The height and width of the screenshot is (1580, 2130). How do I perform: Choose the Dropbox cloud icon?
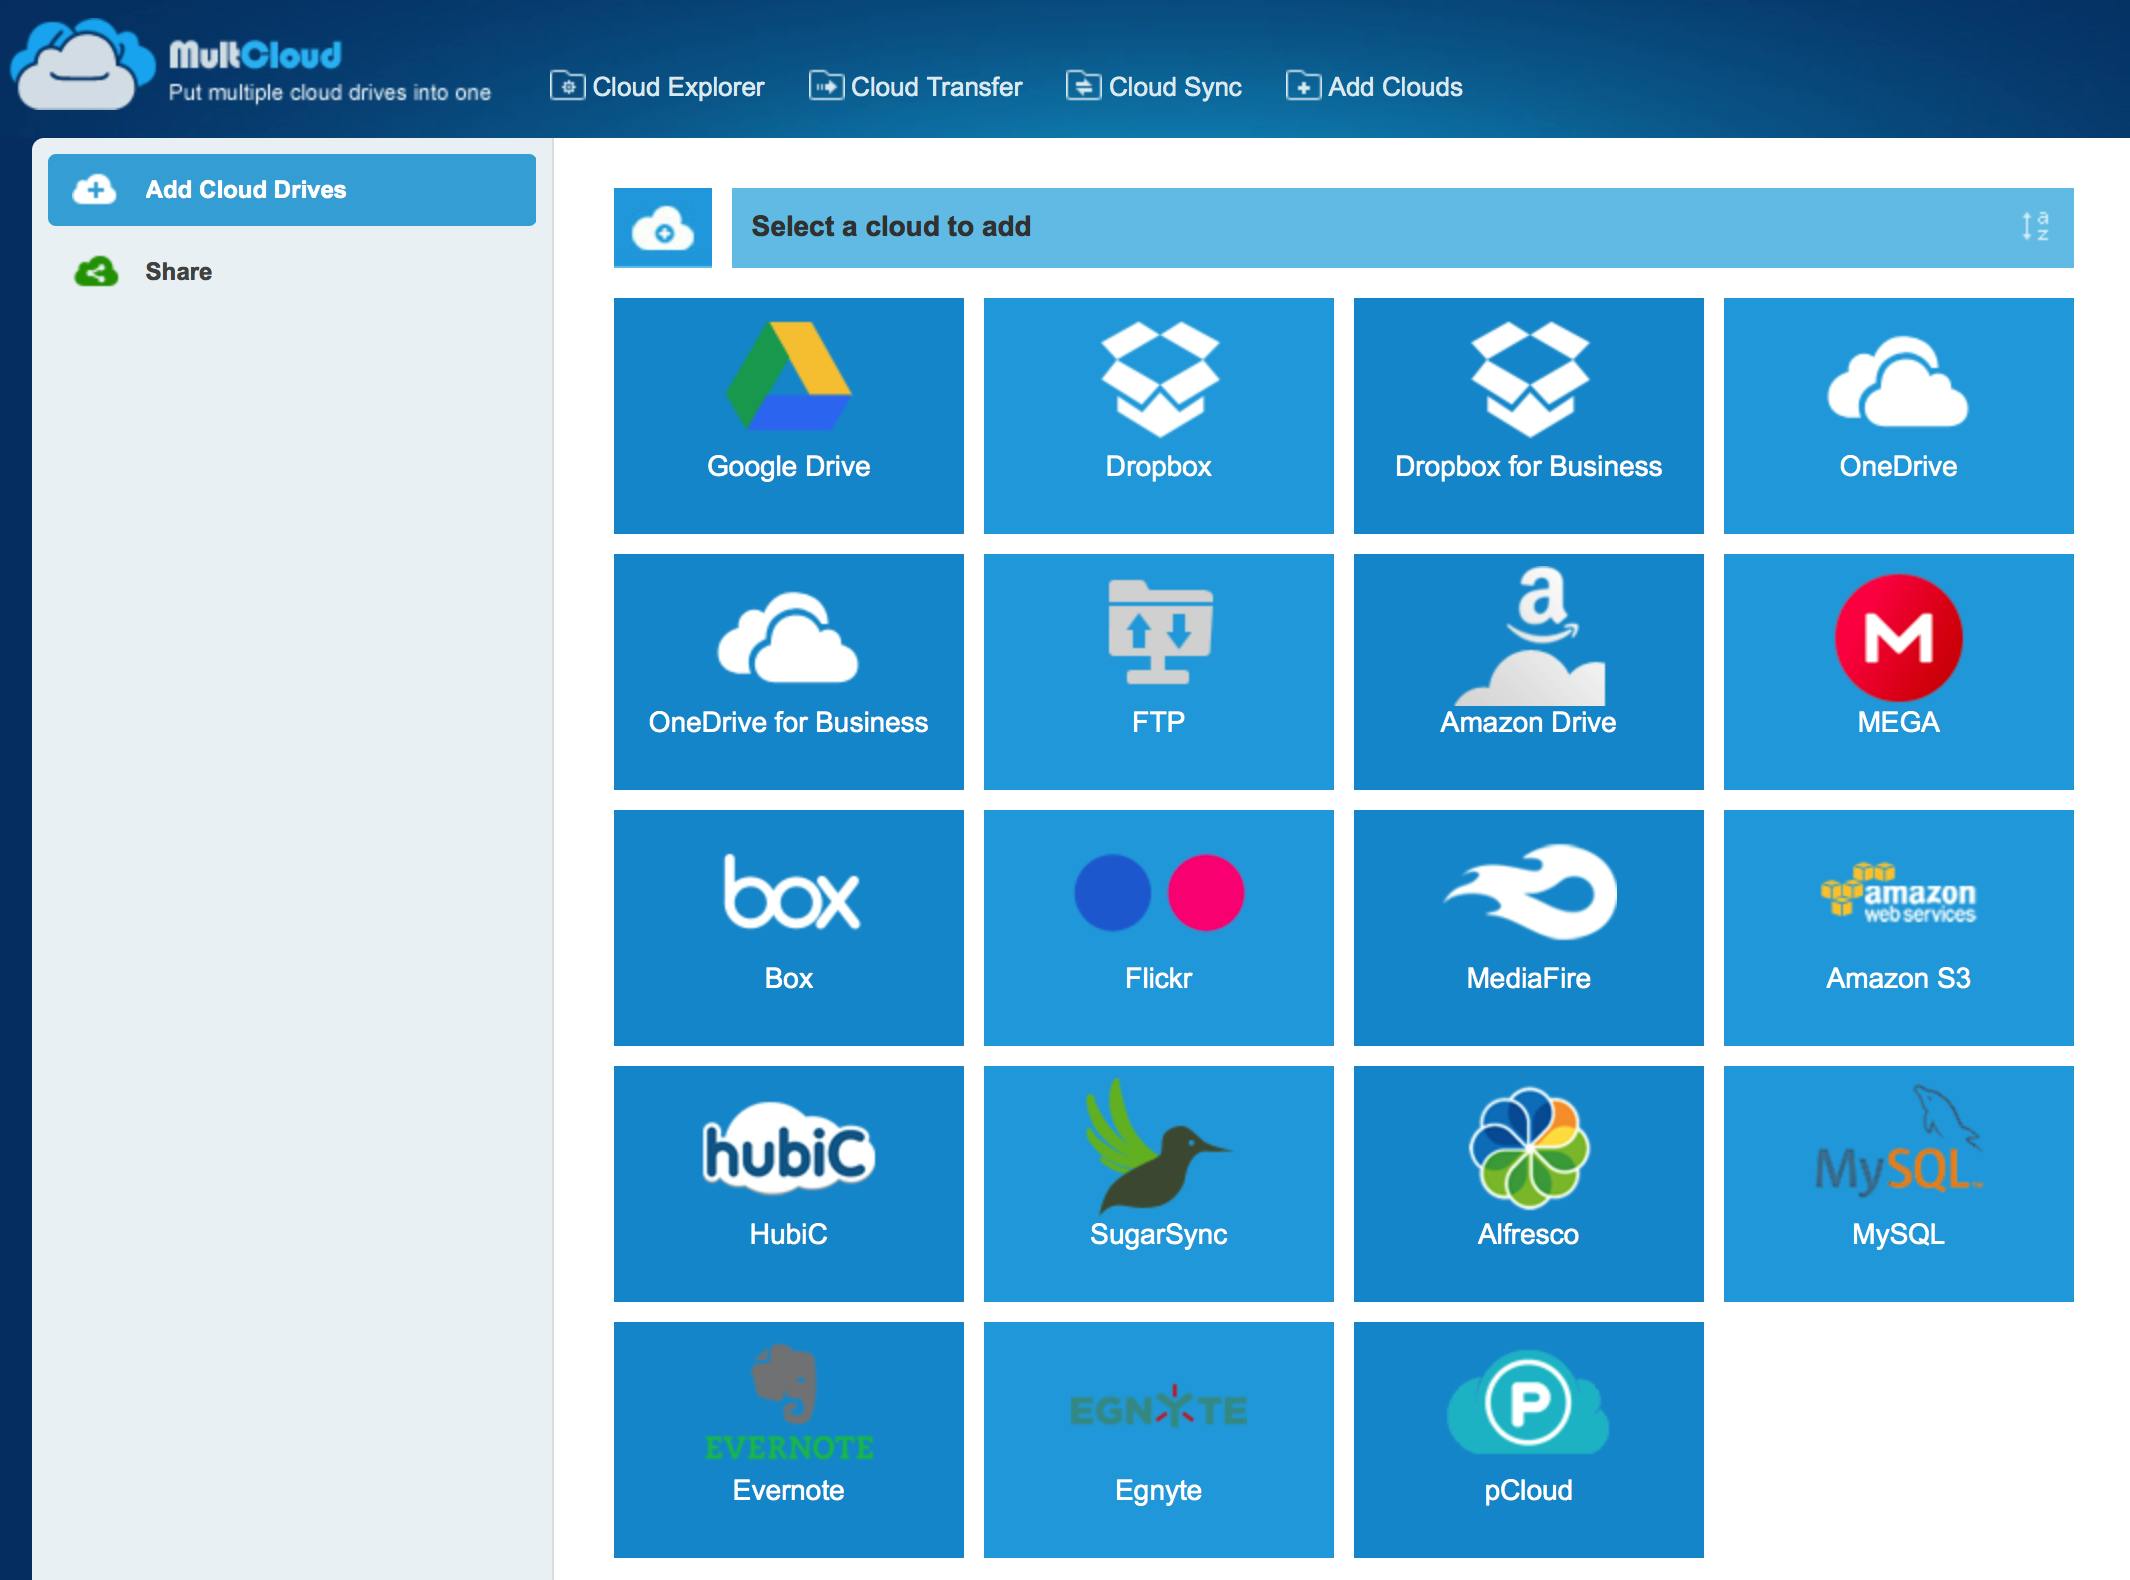(x=1158, y=415)
